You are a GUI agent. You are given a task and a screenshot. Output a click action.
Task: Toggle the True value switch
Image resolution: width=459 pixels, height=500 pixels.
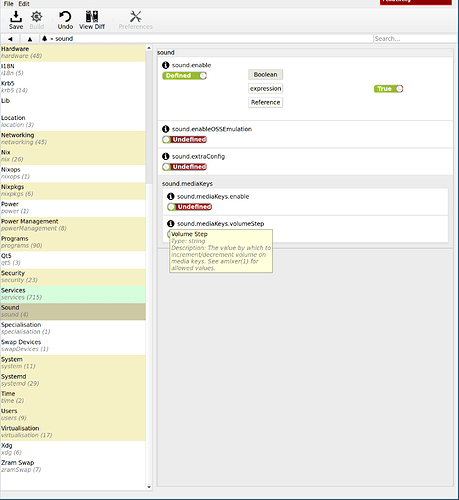click(x=388, y=89)
